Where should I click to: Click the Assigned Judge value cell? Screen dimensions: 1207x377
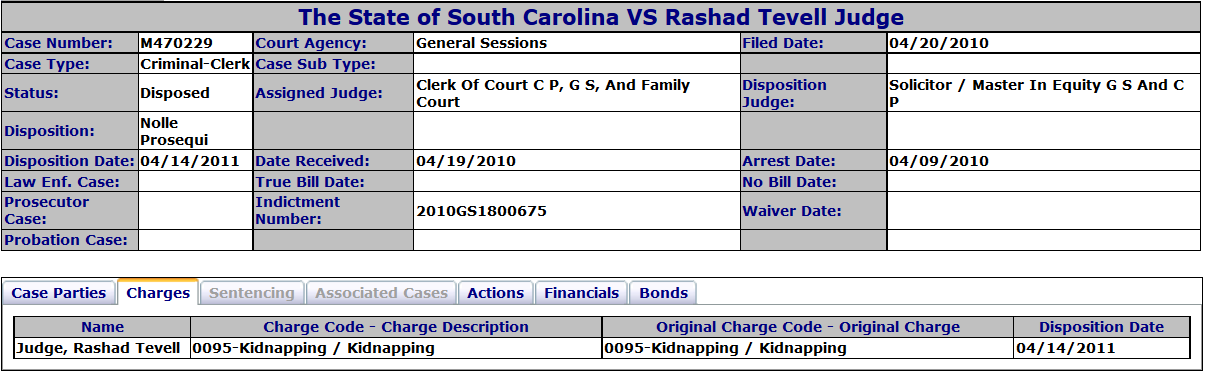[x=577, y=93]
